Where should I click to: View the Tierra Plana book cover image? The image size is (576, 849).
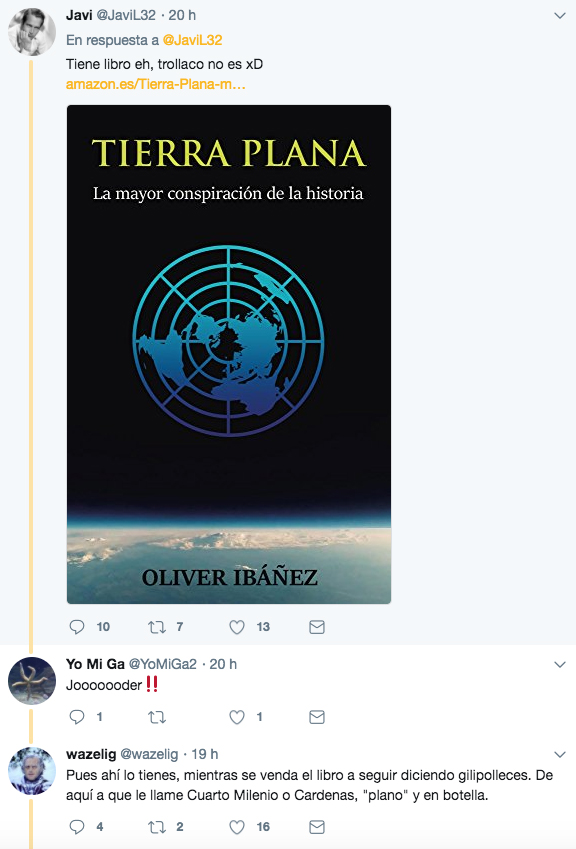(229, 354)
